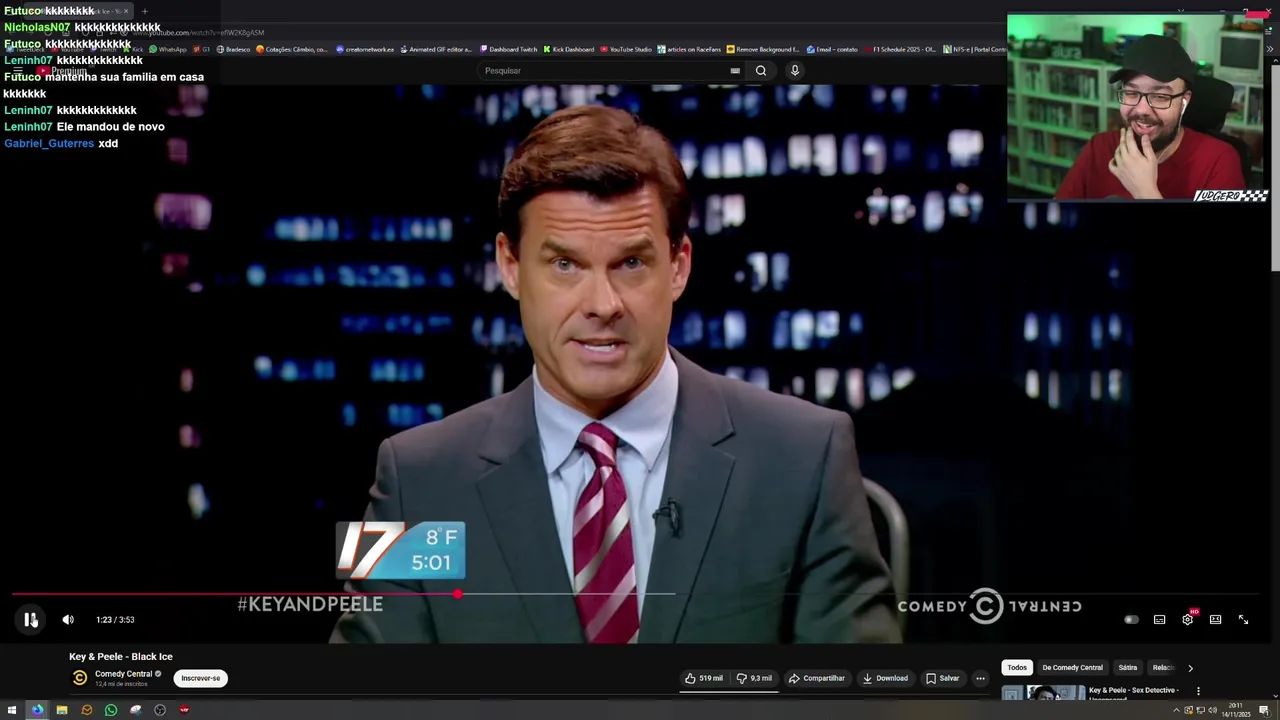
Task: Toggle the autoplay switch in player controls
Action: coord(1131,619)
